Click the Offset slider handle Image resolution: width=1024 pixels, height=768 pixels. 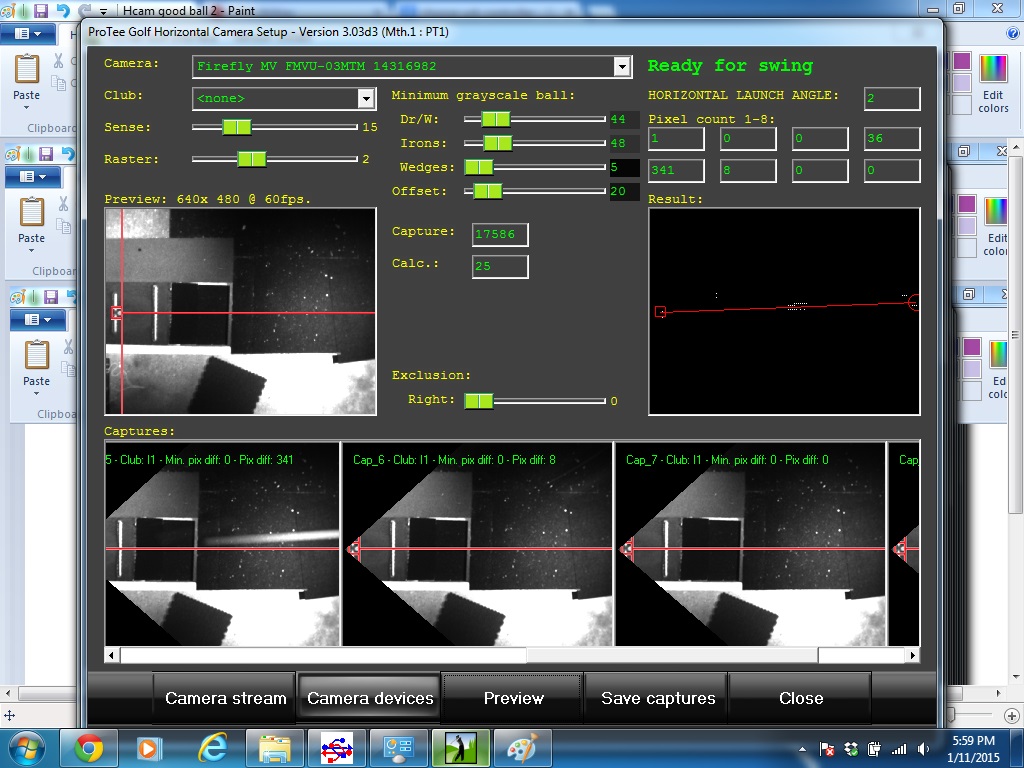(x=488, y=191)
